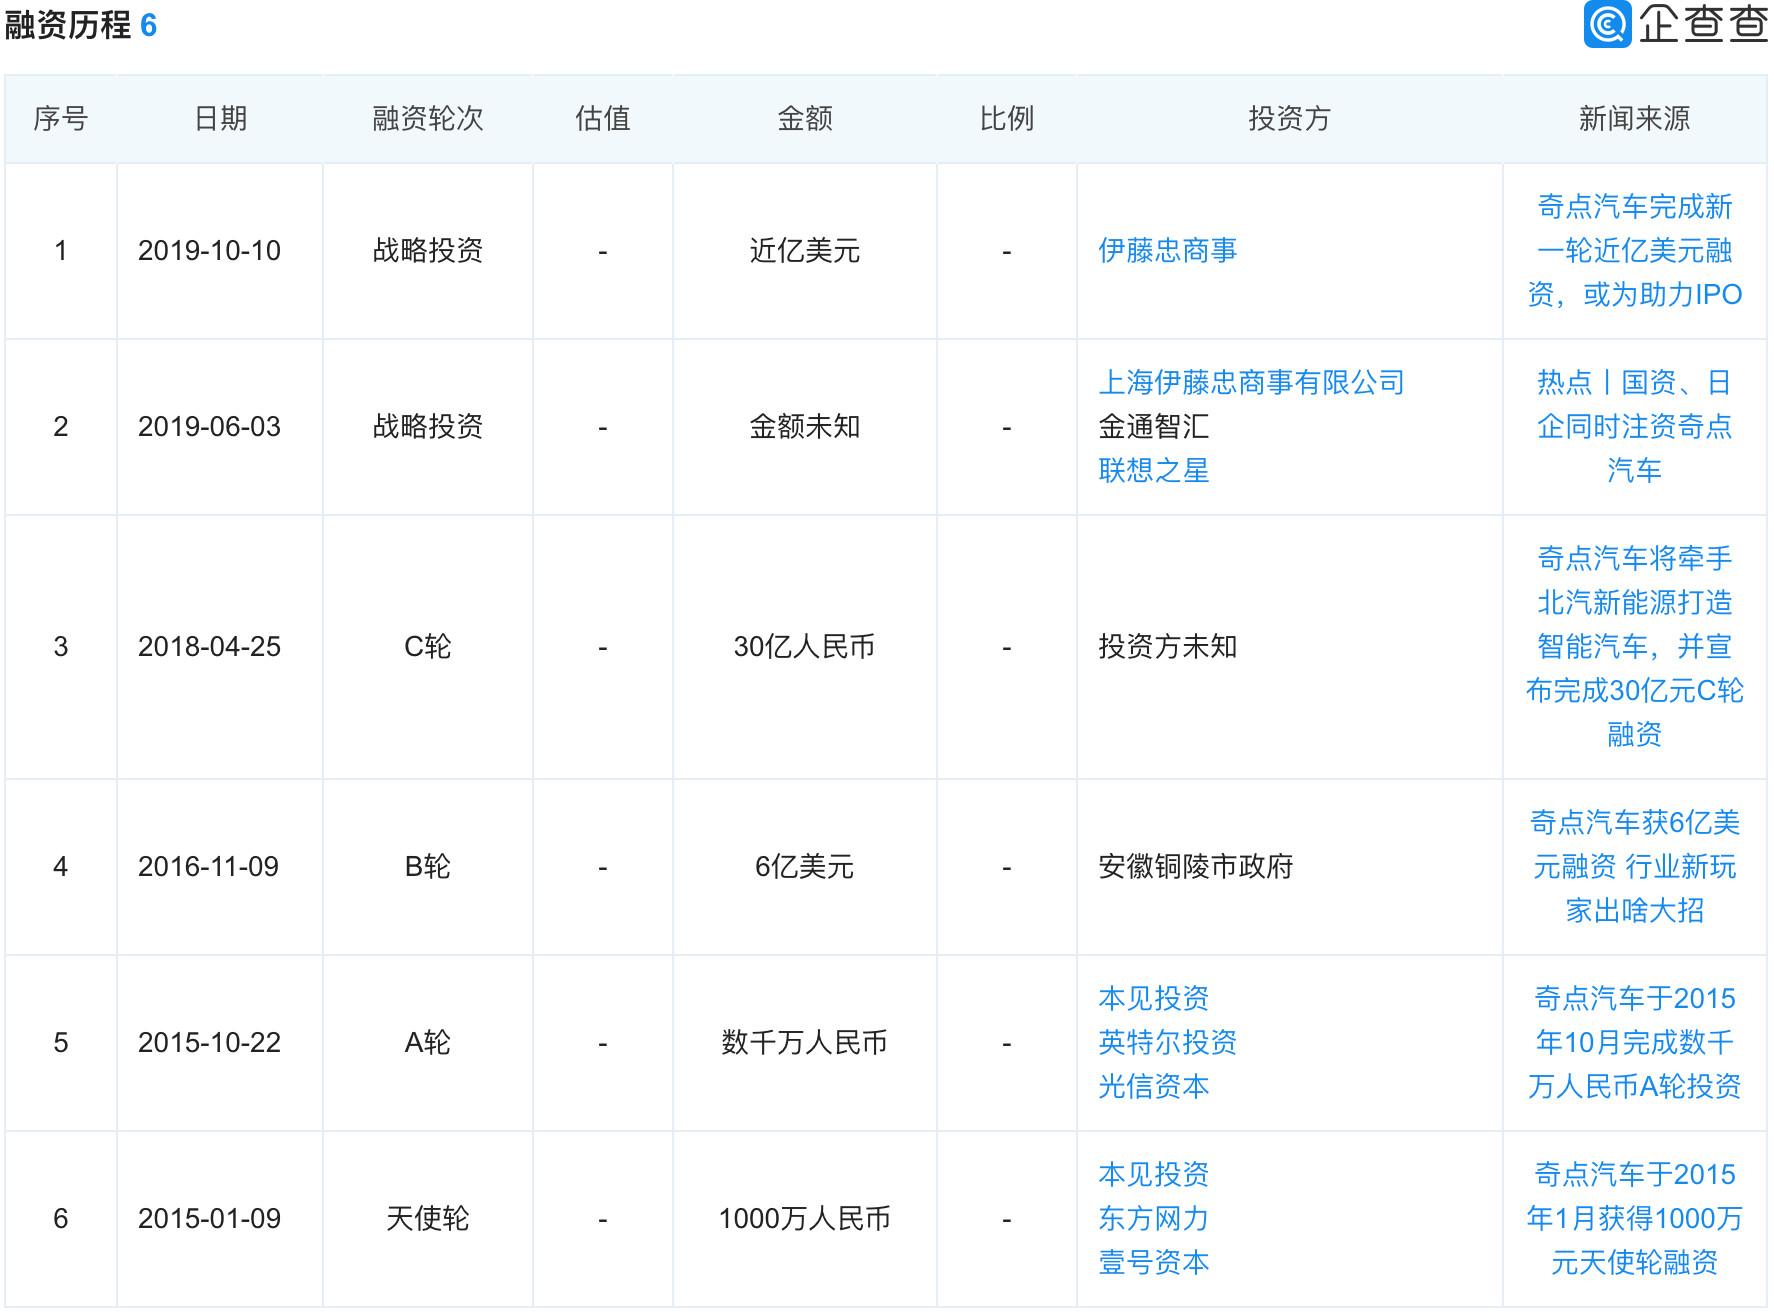Select amount cell 数千万人民币

804,1042
